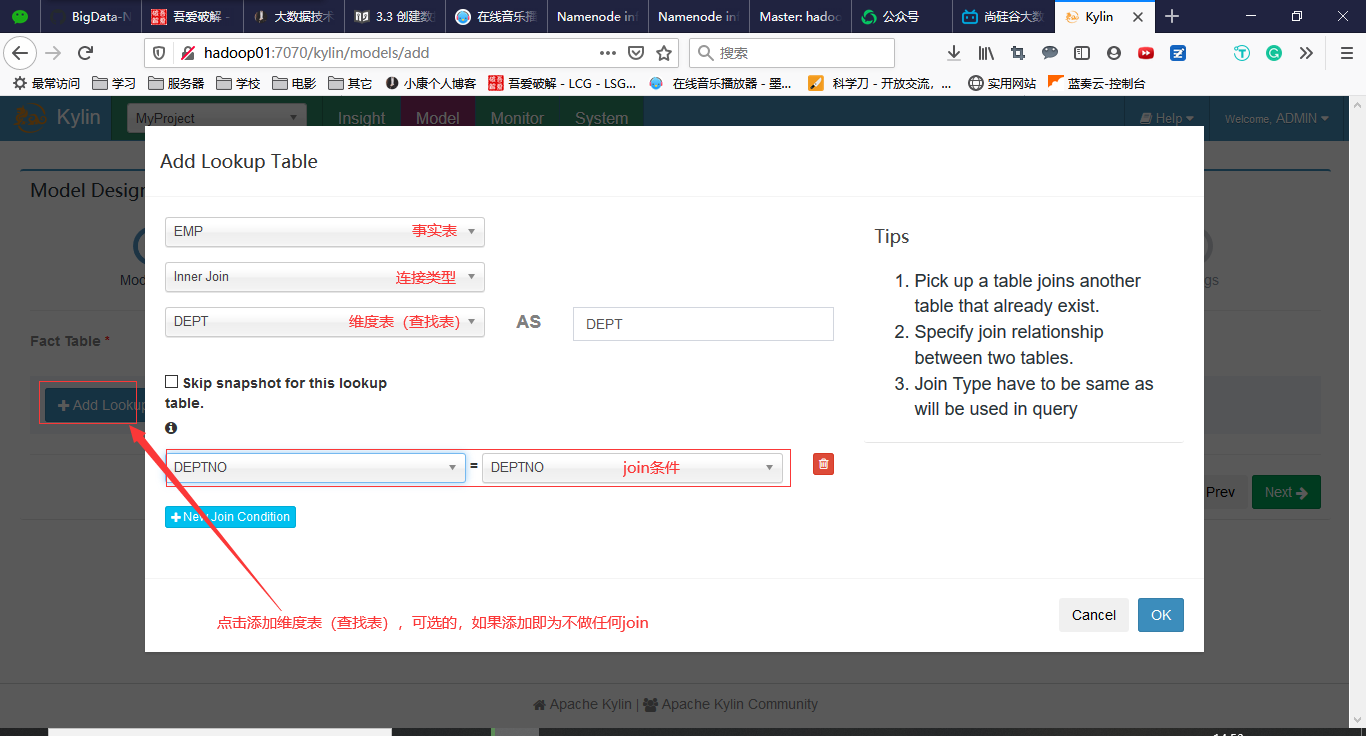Viewport: 1366px width, 736px height.
Task: Expand the Welcome, ADMIN user menu
Action: tap(1277, 118)
